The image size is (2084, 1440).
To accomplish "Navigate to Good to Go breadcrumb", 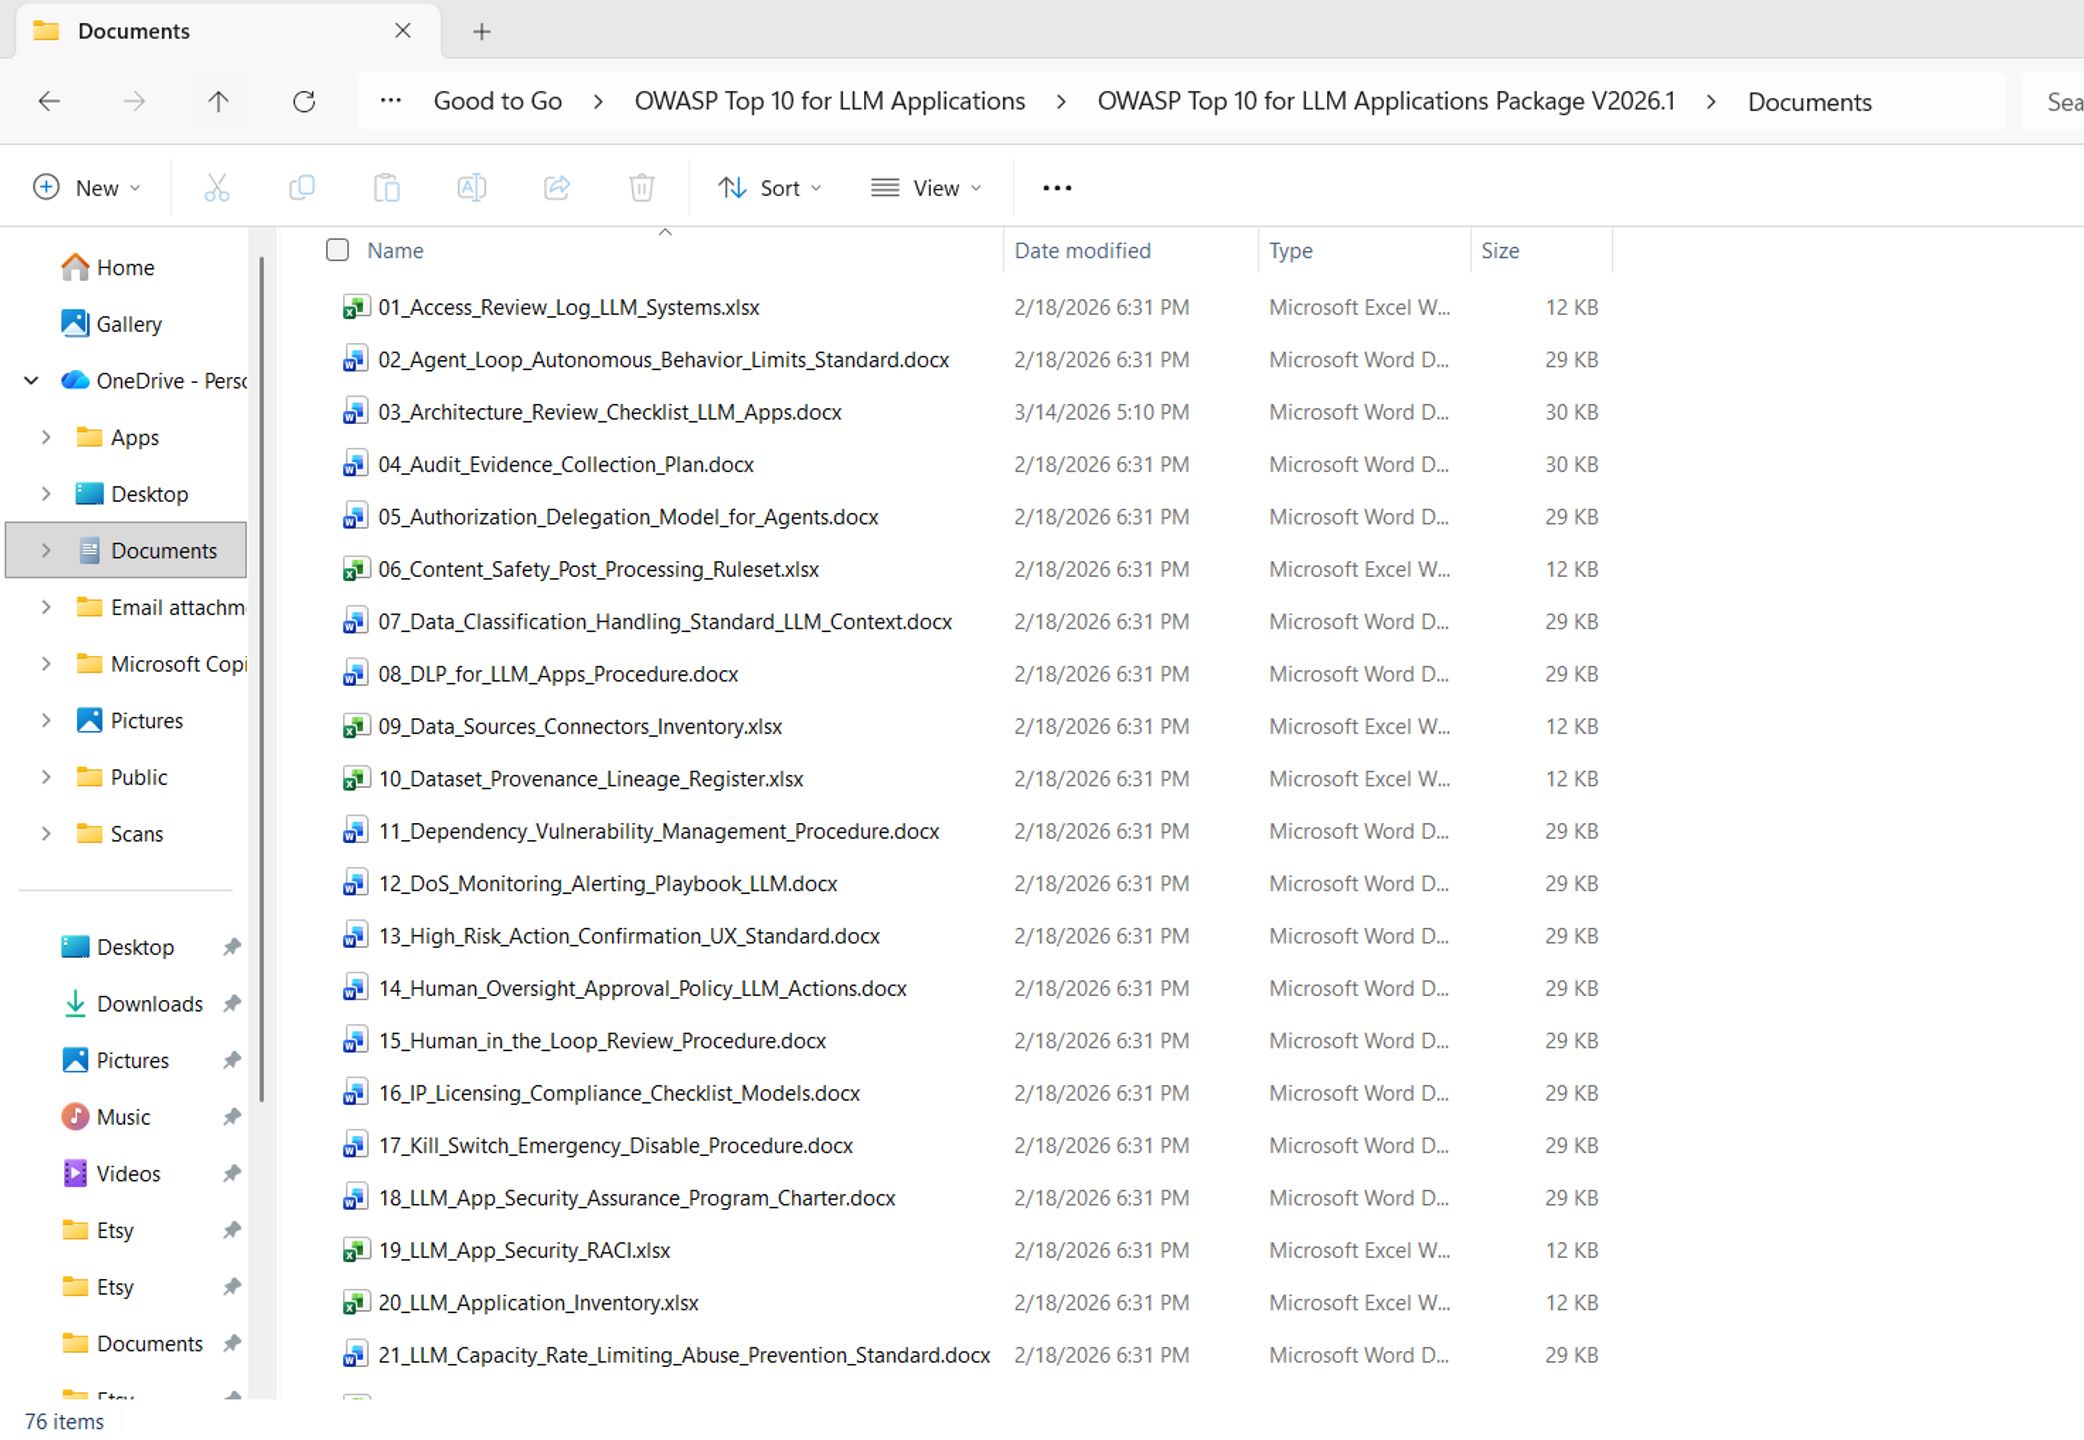I will pos(498,101).
